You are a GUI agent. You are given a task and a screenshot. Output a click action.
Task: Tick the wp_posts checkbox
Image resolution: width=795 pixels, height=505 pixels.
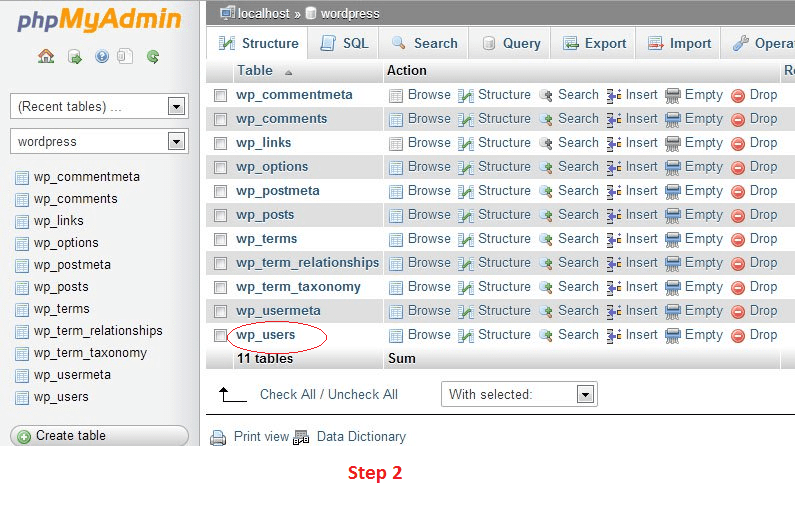(220, 215)
